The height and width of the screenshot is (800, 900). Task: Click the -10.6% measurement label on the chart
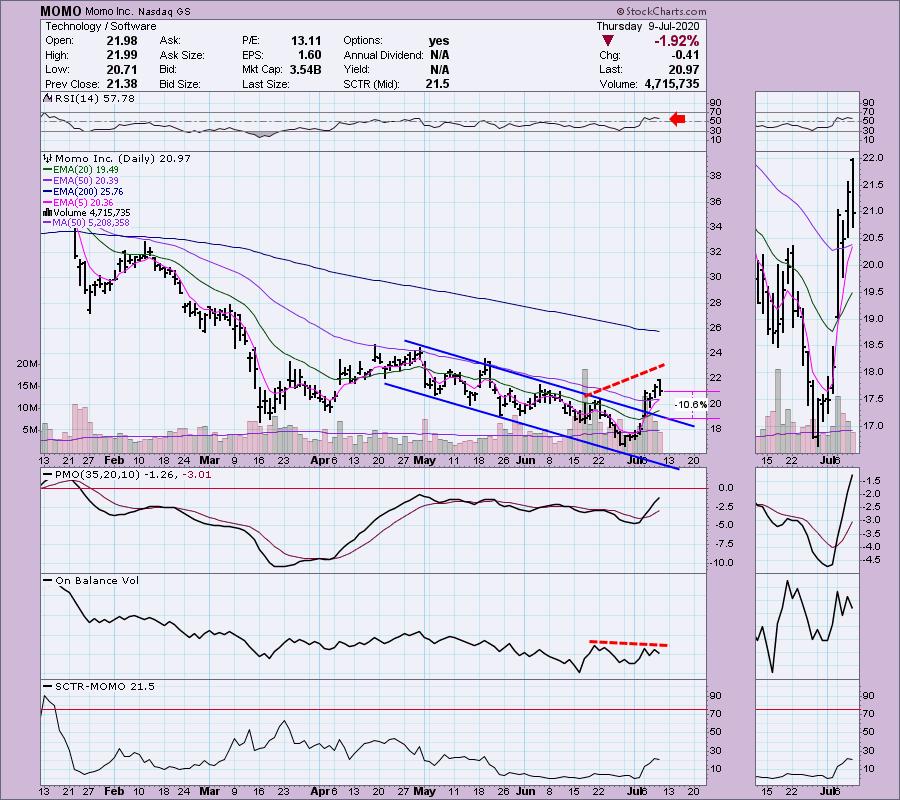click(x=690, y=405)
